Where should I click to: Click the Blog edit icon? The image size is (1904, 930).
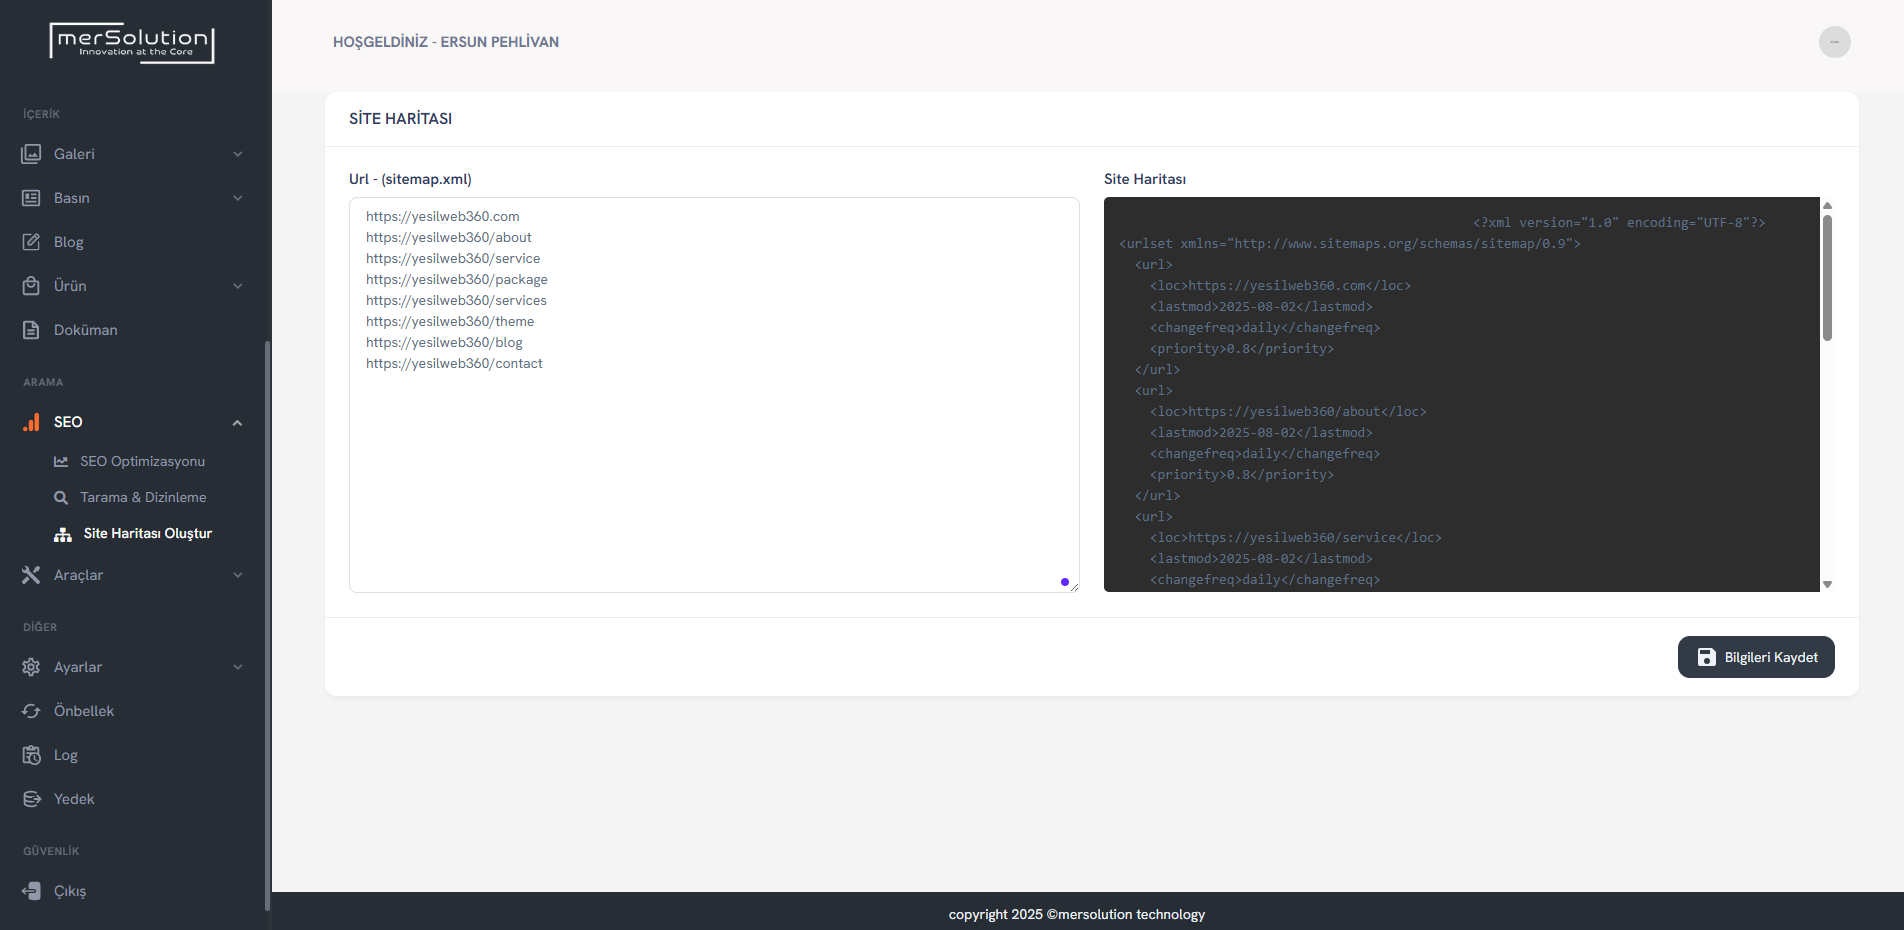tap(31, 242)
